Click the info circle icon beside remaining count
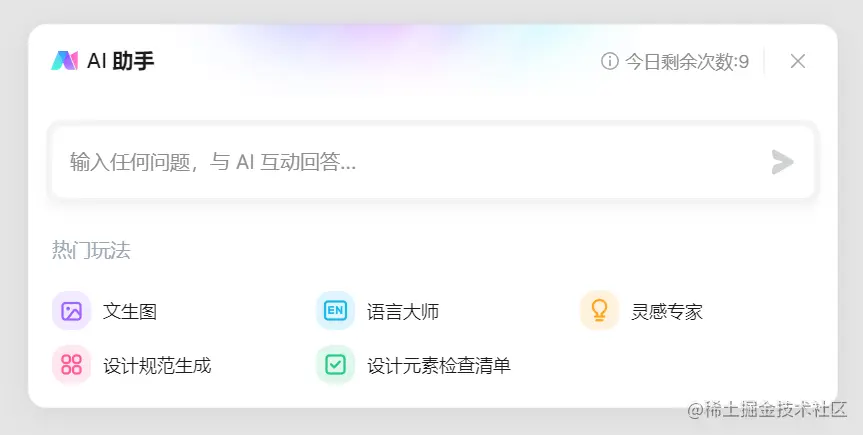This screenshot has height=435, width=863. coord(609,61)
